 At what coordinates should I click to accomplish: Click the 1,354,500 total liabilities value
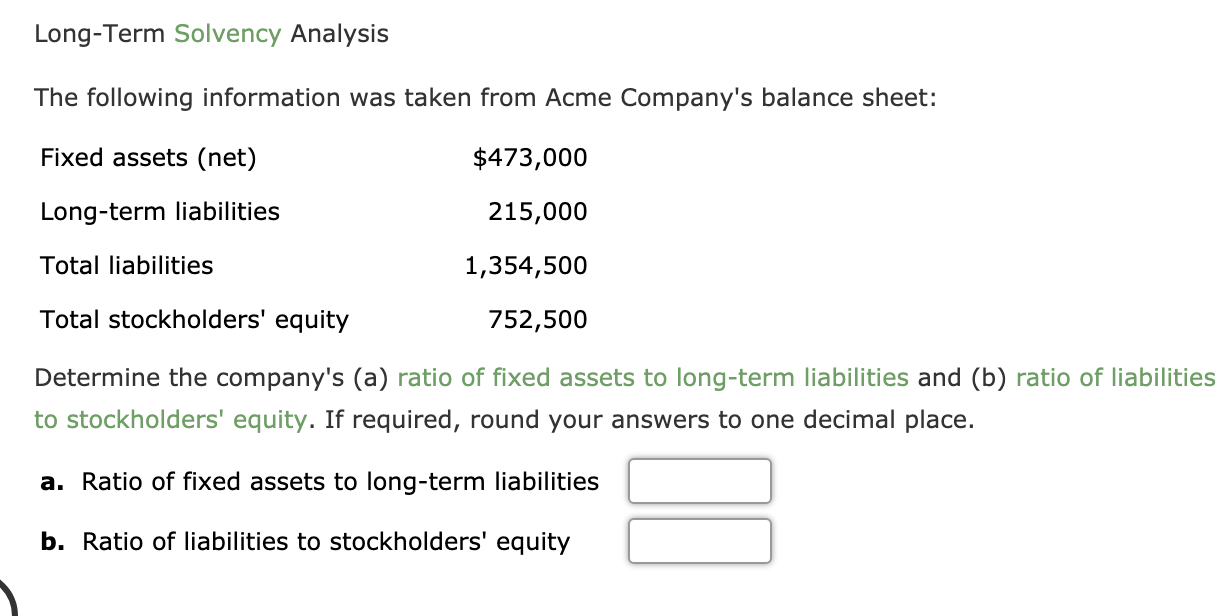point(526,266)
